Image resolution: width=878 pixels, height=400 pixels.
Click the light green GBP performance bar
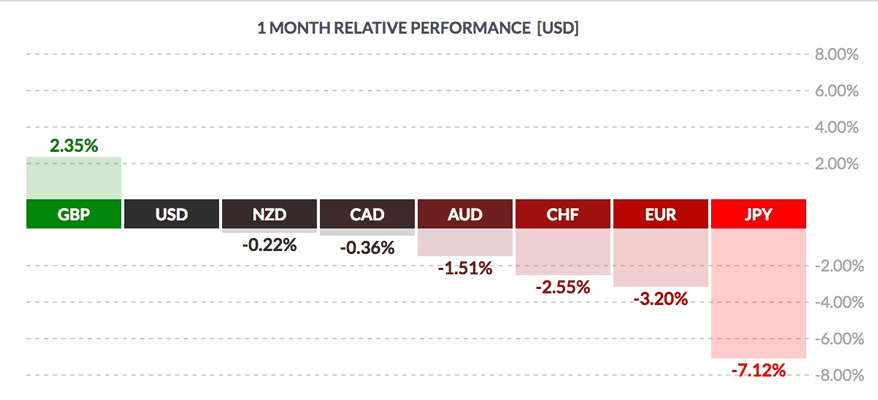[73, 178]
